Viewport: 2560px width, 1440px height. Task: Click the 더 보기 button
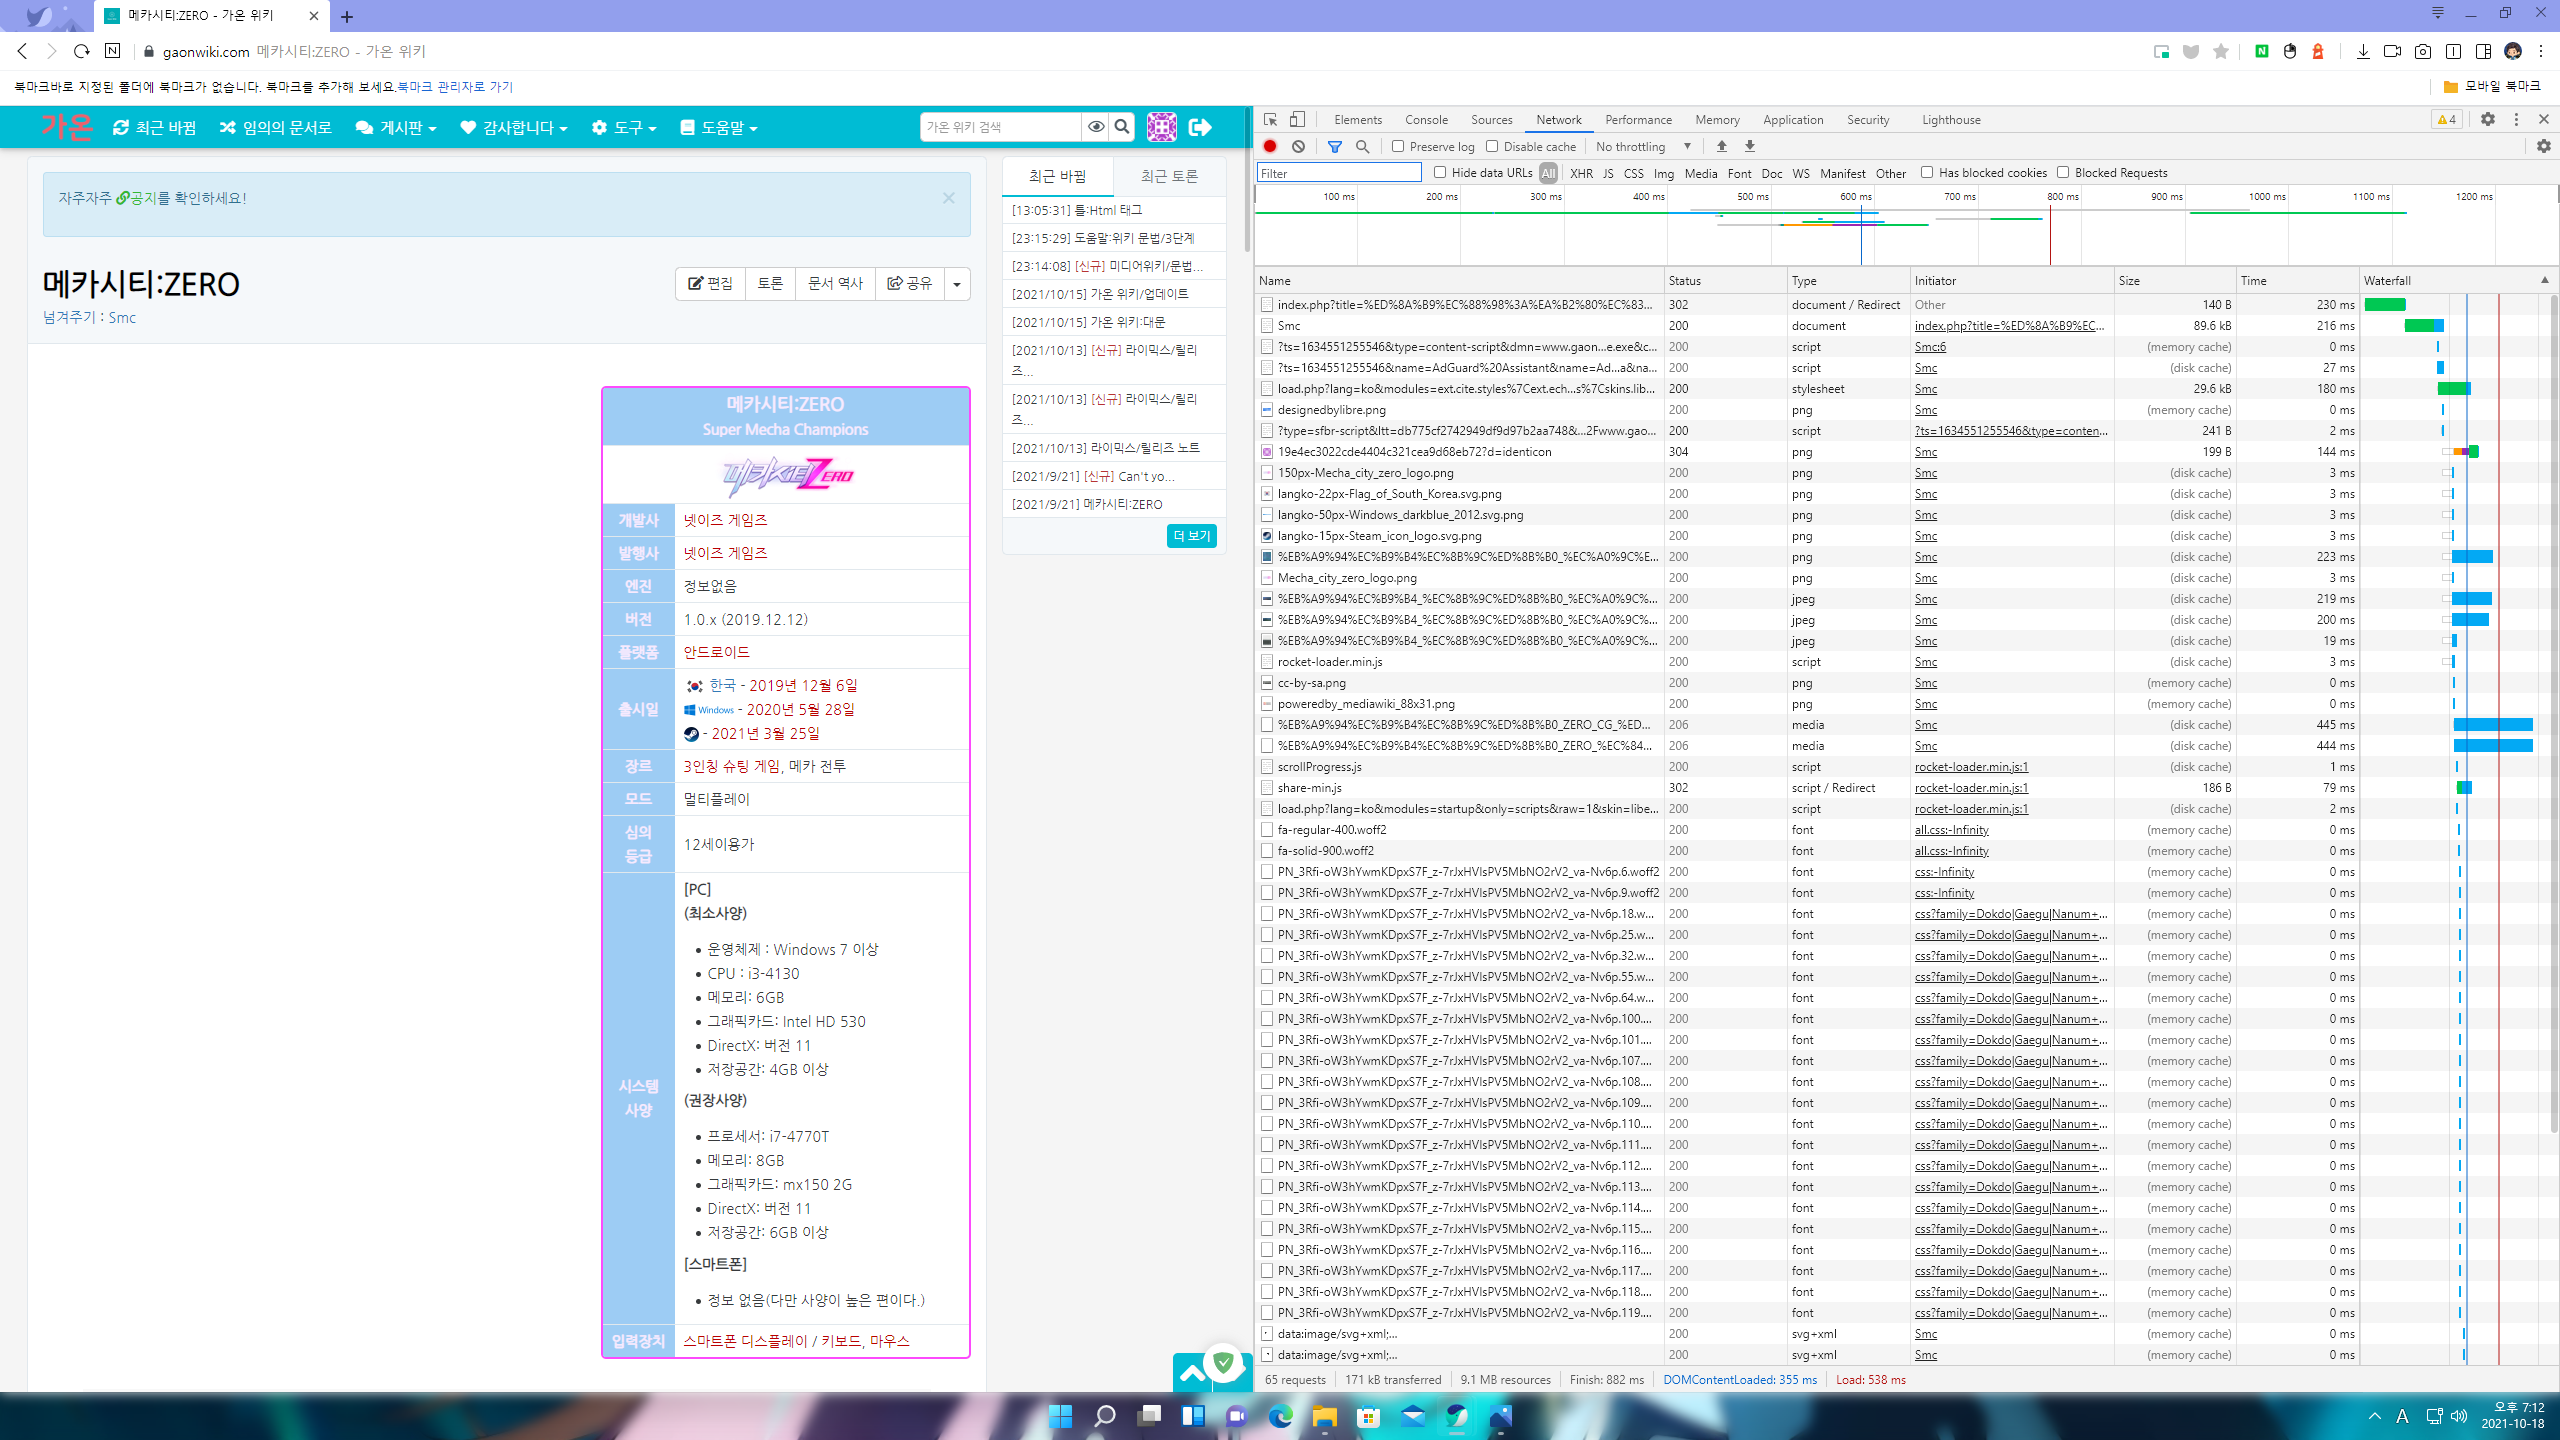coord(1191,536)
